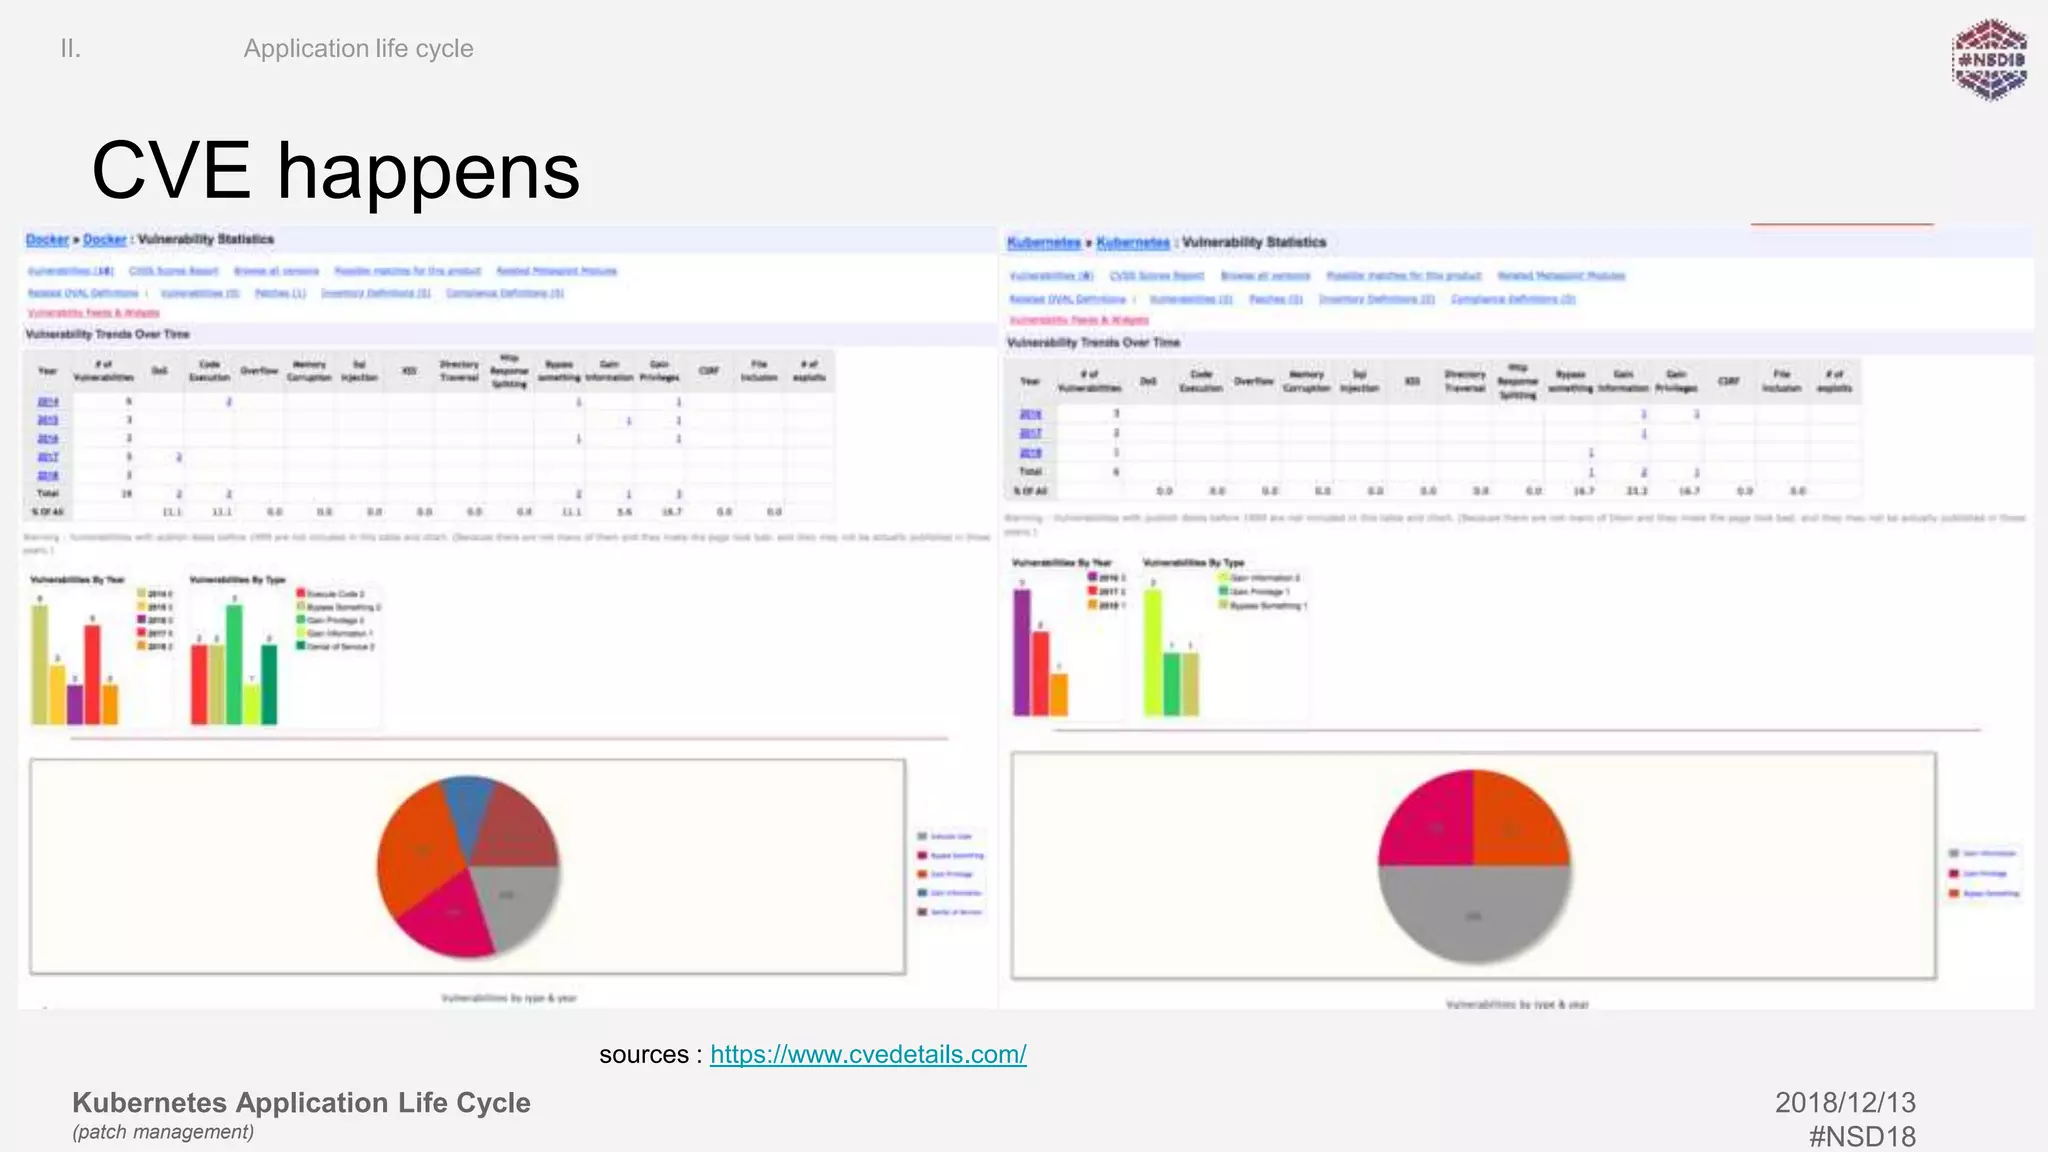Click gray legend swatch of Kubernetes pie chart
Screen dimensions: 2048x1152
1954,853
